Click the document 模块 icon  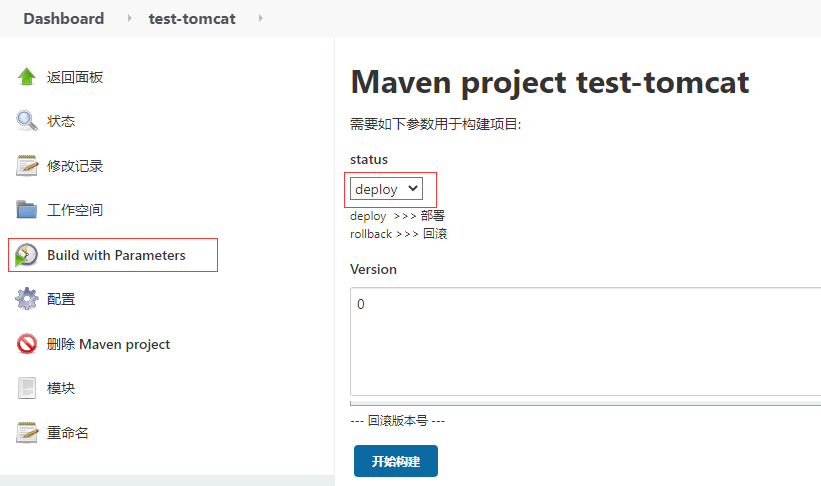(26, 388)
